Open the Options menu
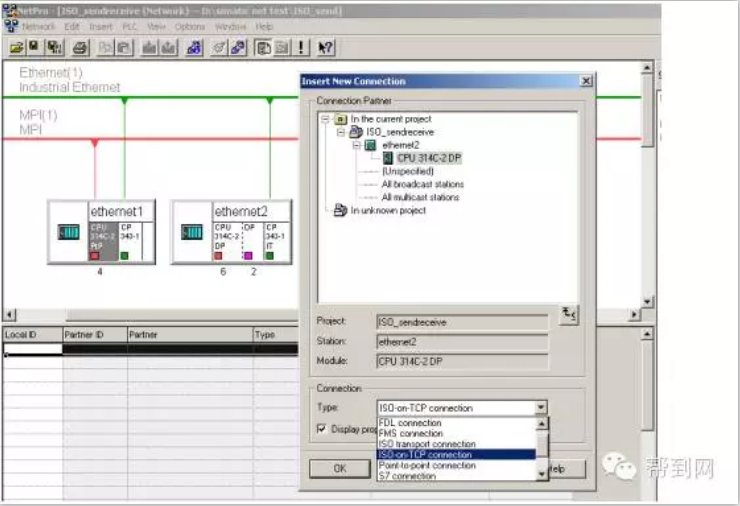Viewport: 740px width, 506px height. (189, 27)
